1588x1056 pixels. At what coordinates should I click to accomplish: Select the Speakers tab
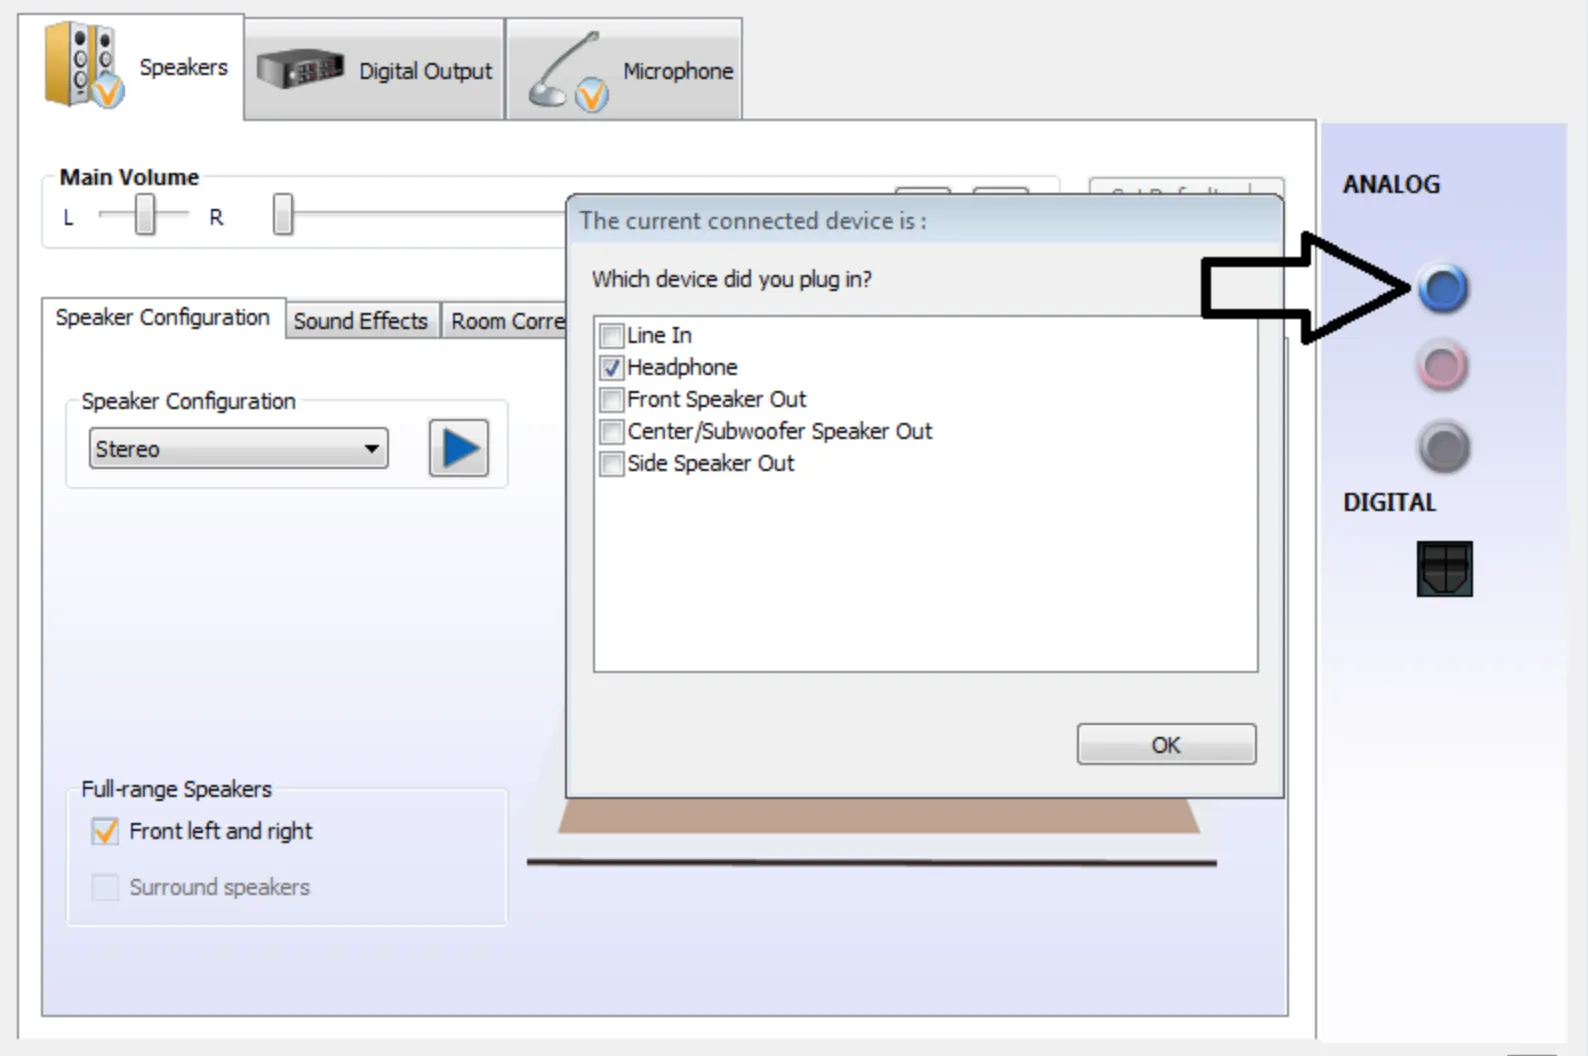131,67
